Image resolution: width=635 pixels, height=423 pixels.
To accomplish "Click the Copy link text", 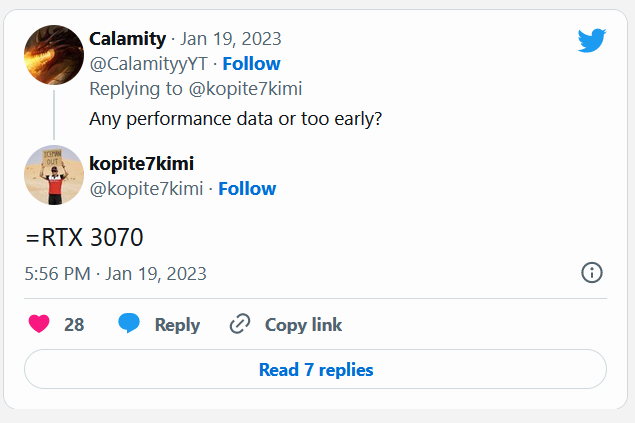I will tap(303, 325).
